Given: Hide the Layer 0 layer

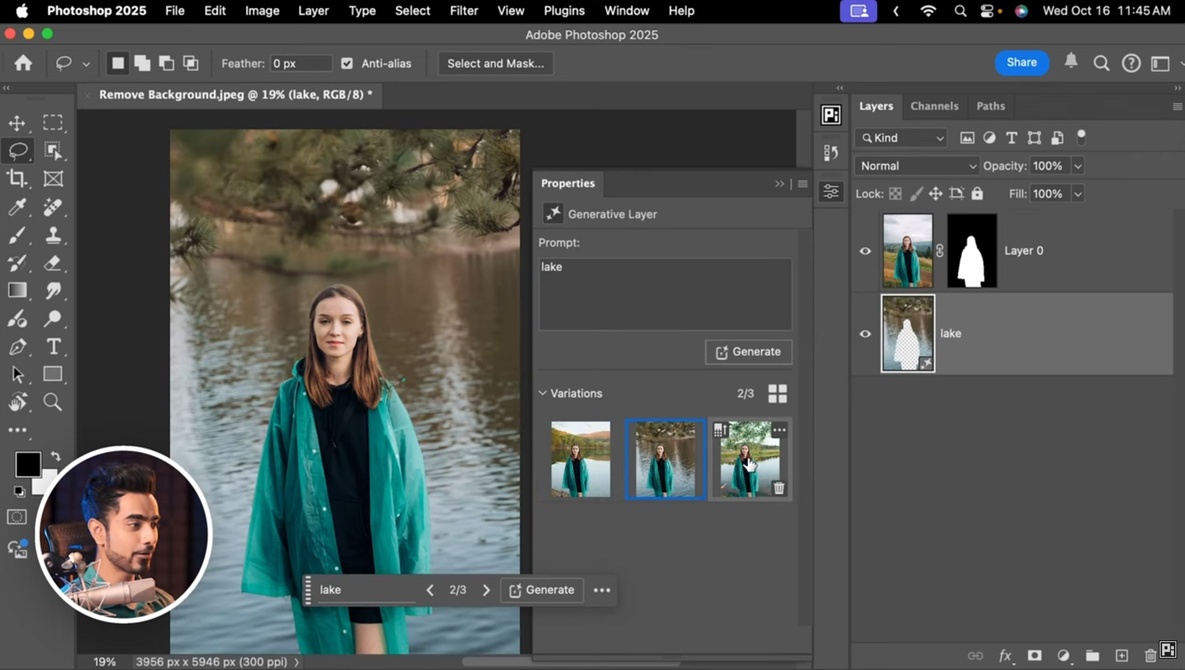Looking at the screenshot, I should pos(865,251).
